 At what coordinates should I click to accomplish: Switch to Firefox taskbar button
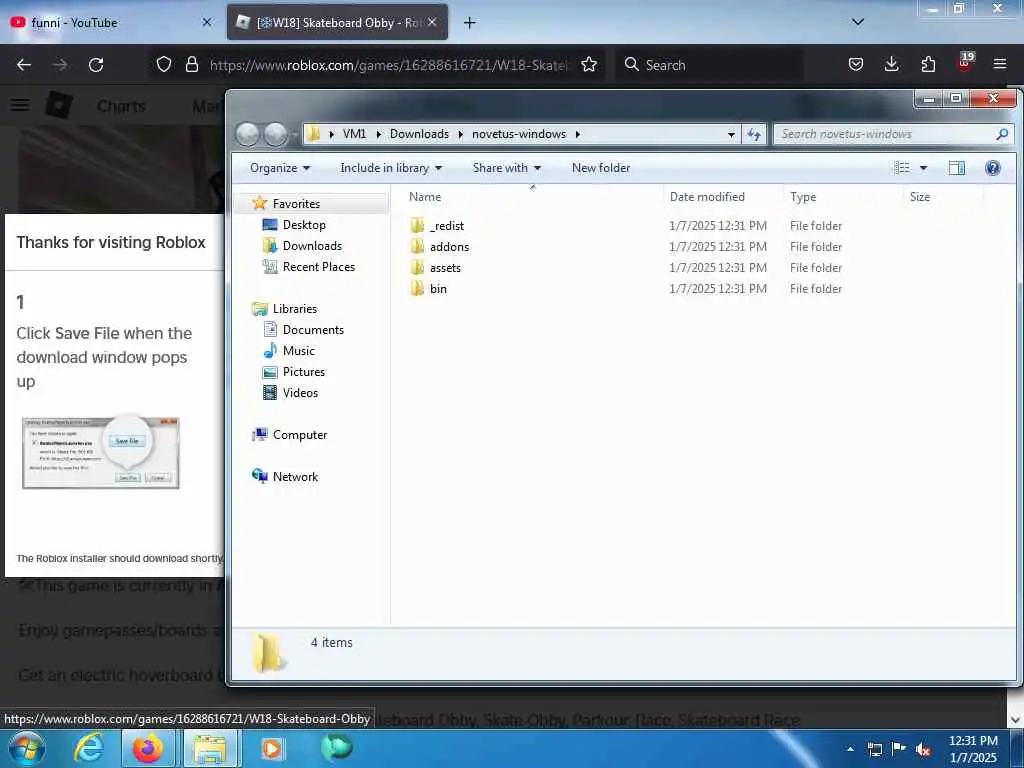[148, 748]
